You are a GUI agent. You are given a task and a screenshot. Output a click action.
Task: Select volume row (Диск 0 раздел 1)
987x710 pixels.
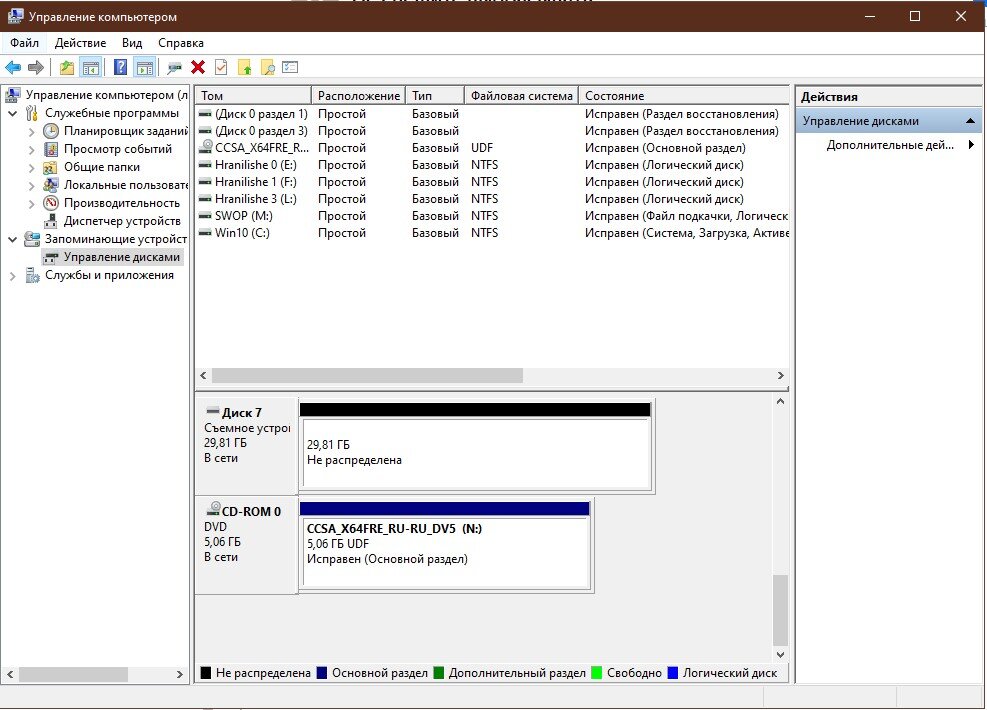(492, 114)
